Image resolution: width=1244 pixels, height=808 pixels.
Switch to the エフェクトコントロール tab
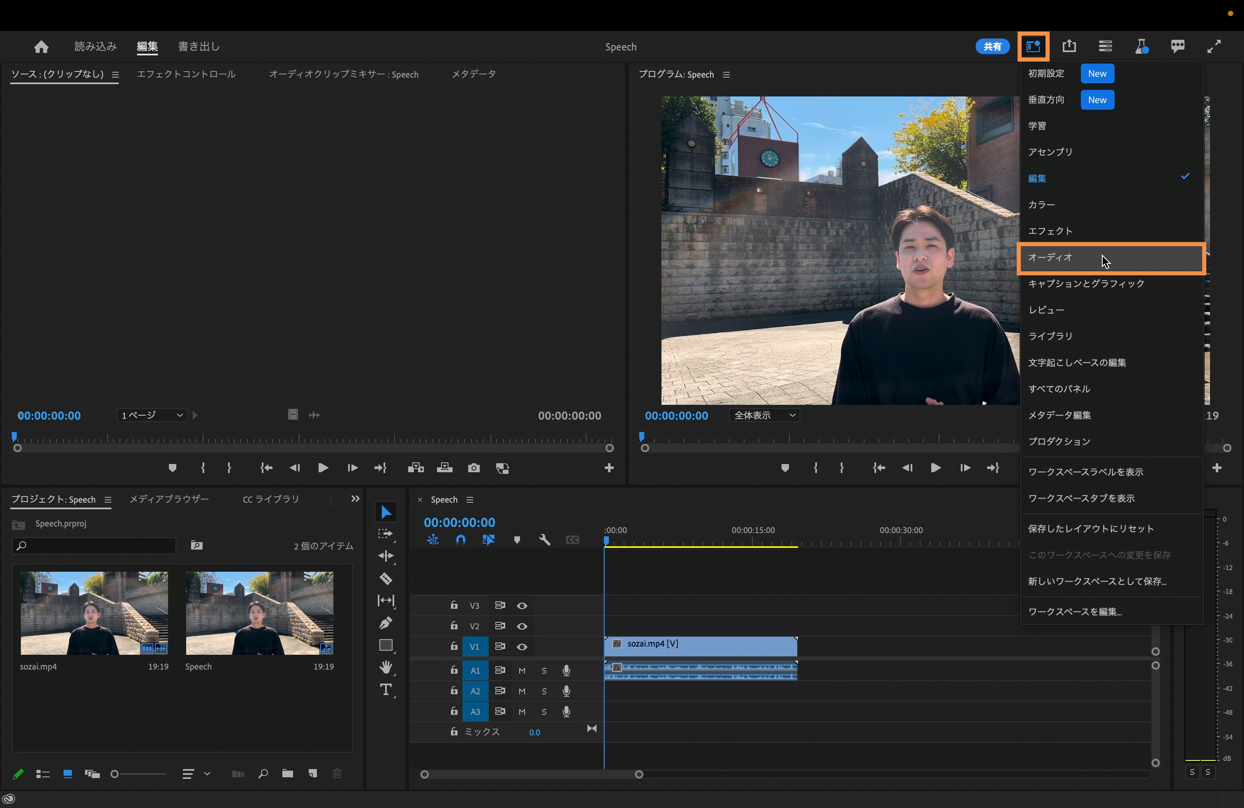[186, 74]
